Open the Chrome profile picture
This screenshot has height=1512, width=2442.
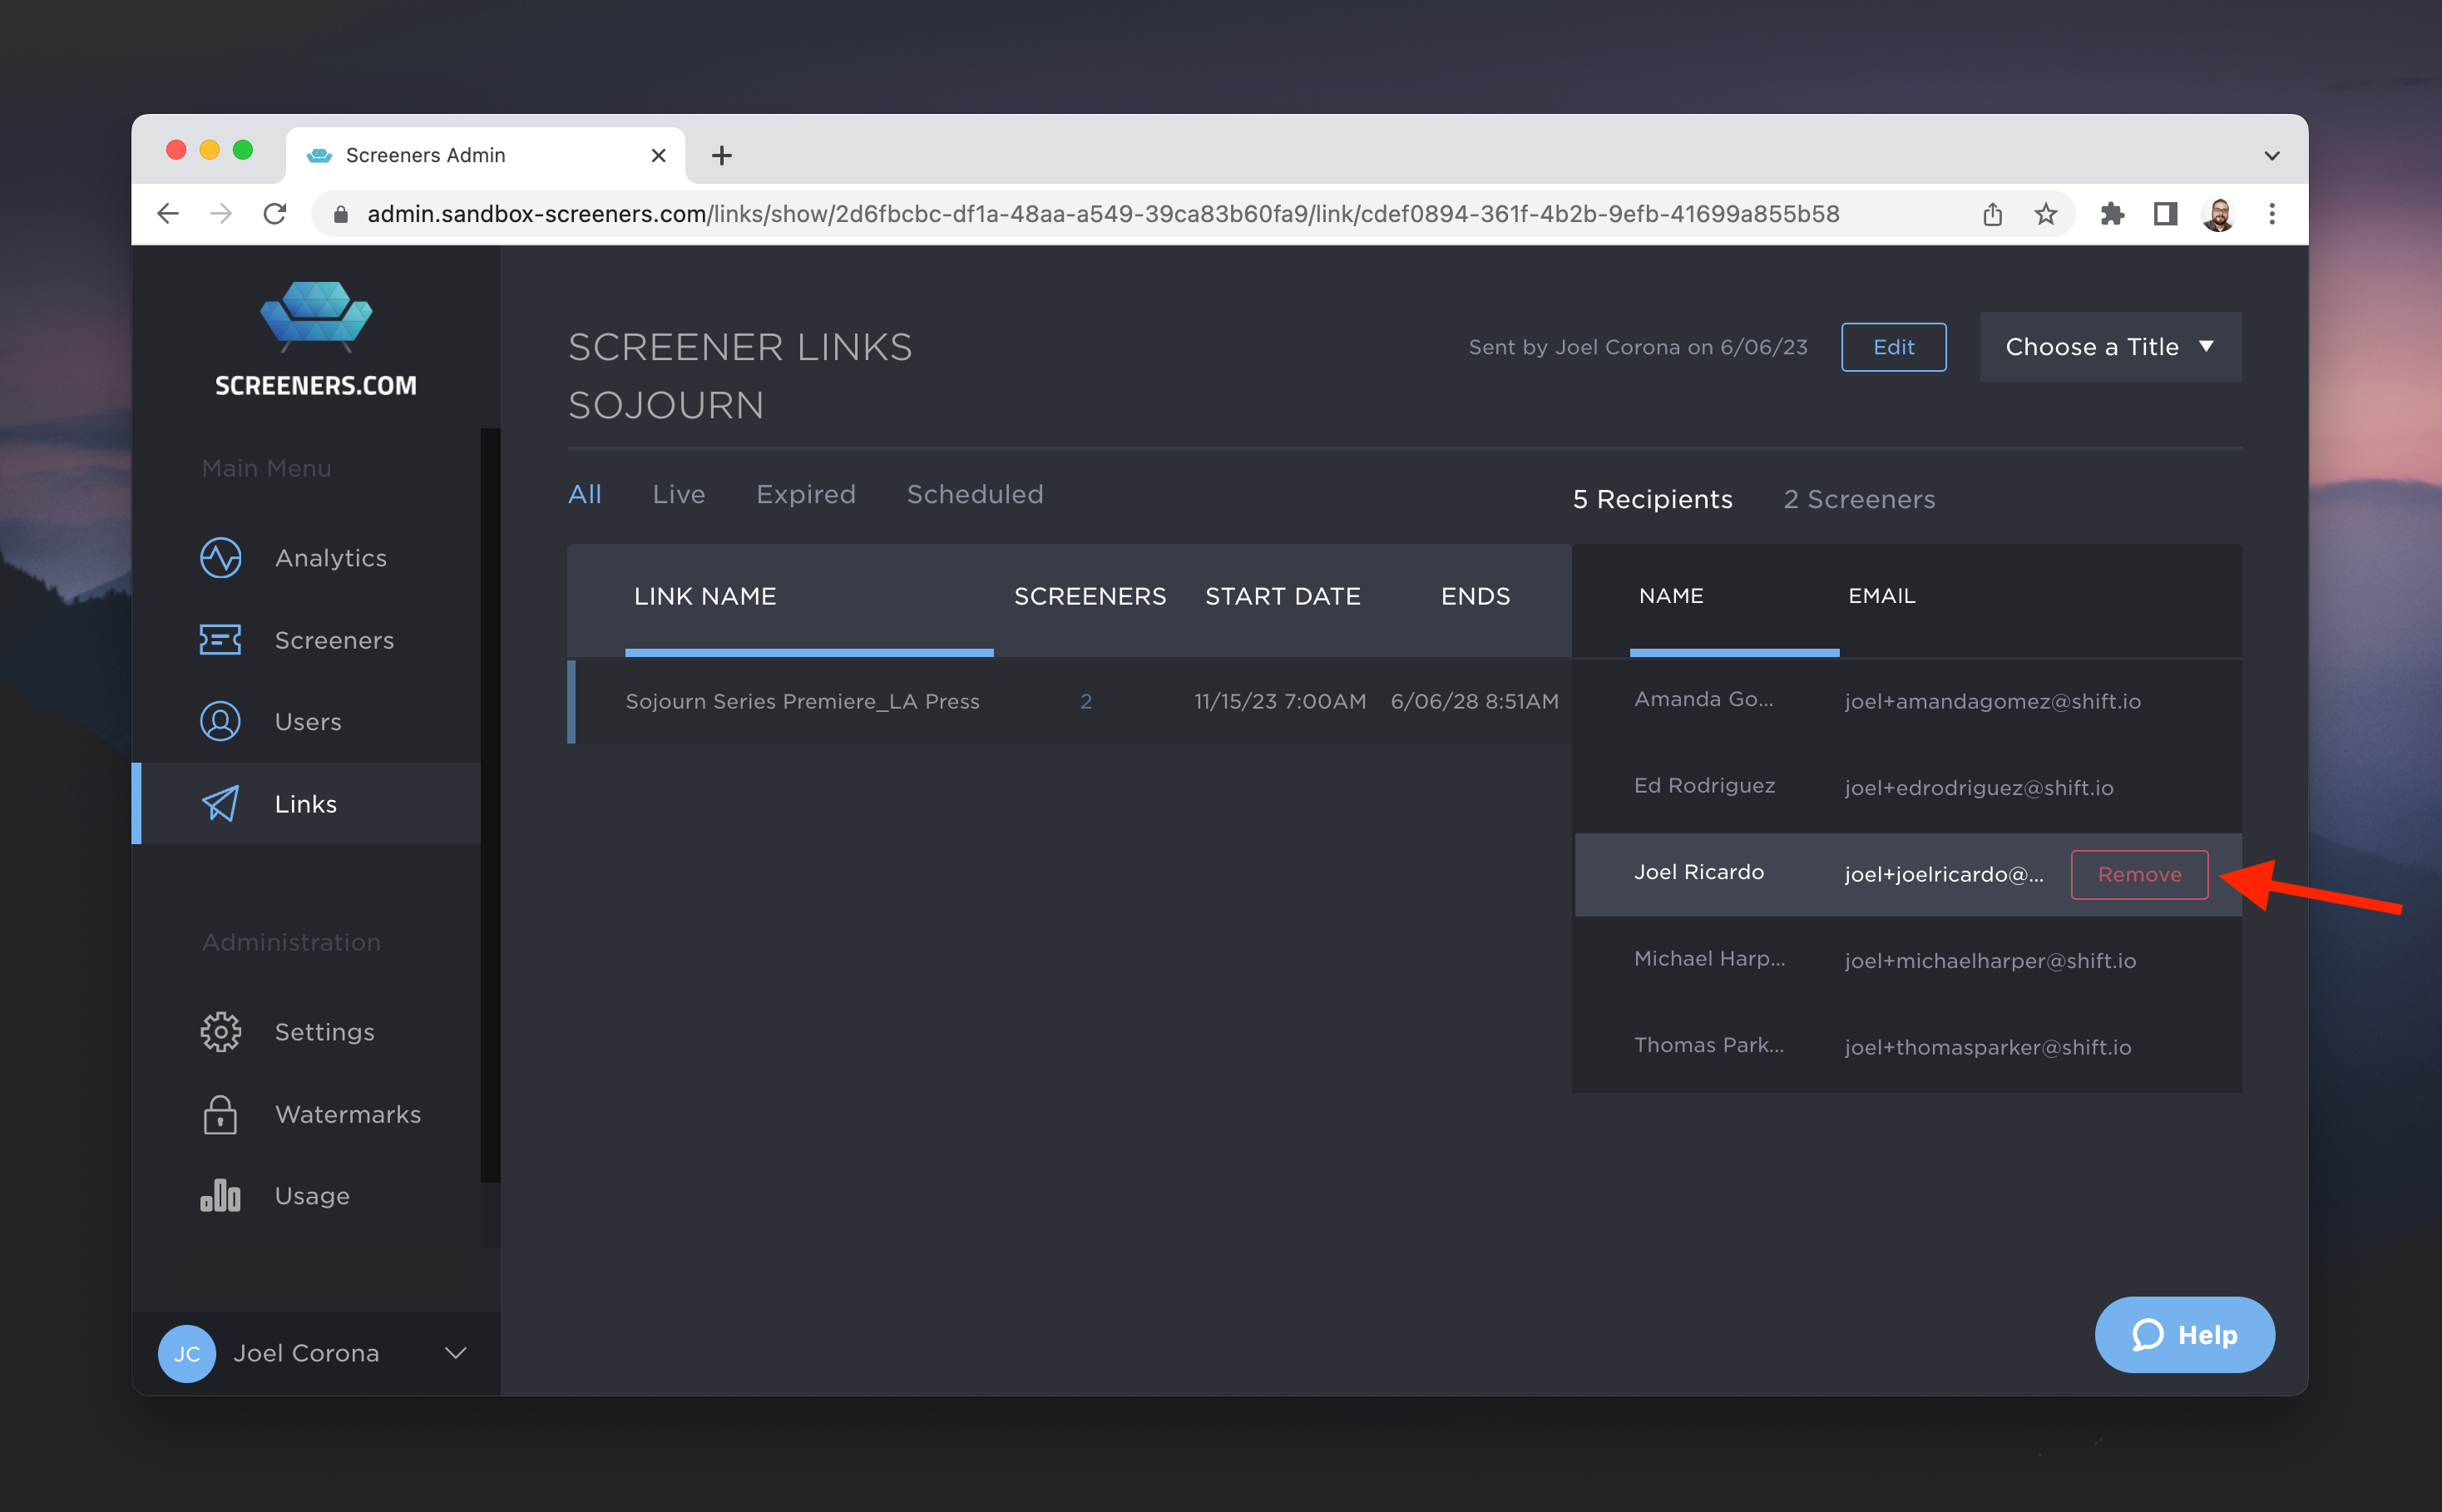coord(2218,214)
